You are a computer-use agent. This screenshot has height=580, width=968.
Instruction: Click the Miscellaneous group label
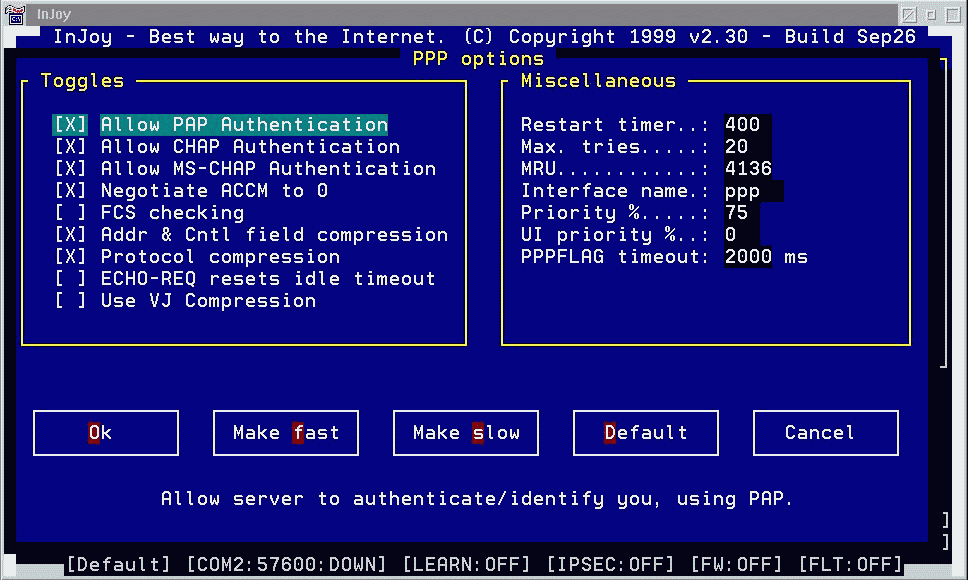[x=598, y=81]
